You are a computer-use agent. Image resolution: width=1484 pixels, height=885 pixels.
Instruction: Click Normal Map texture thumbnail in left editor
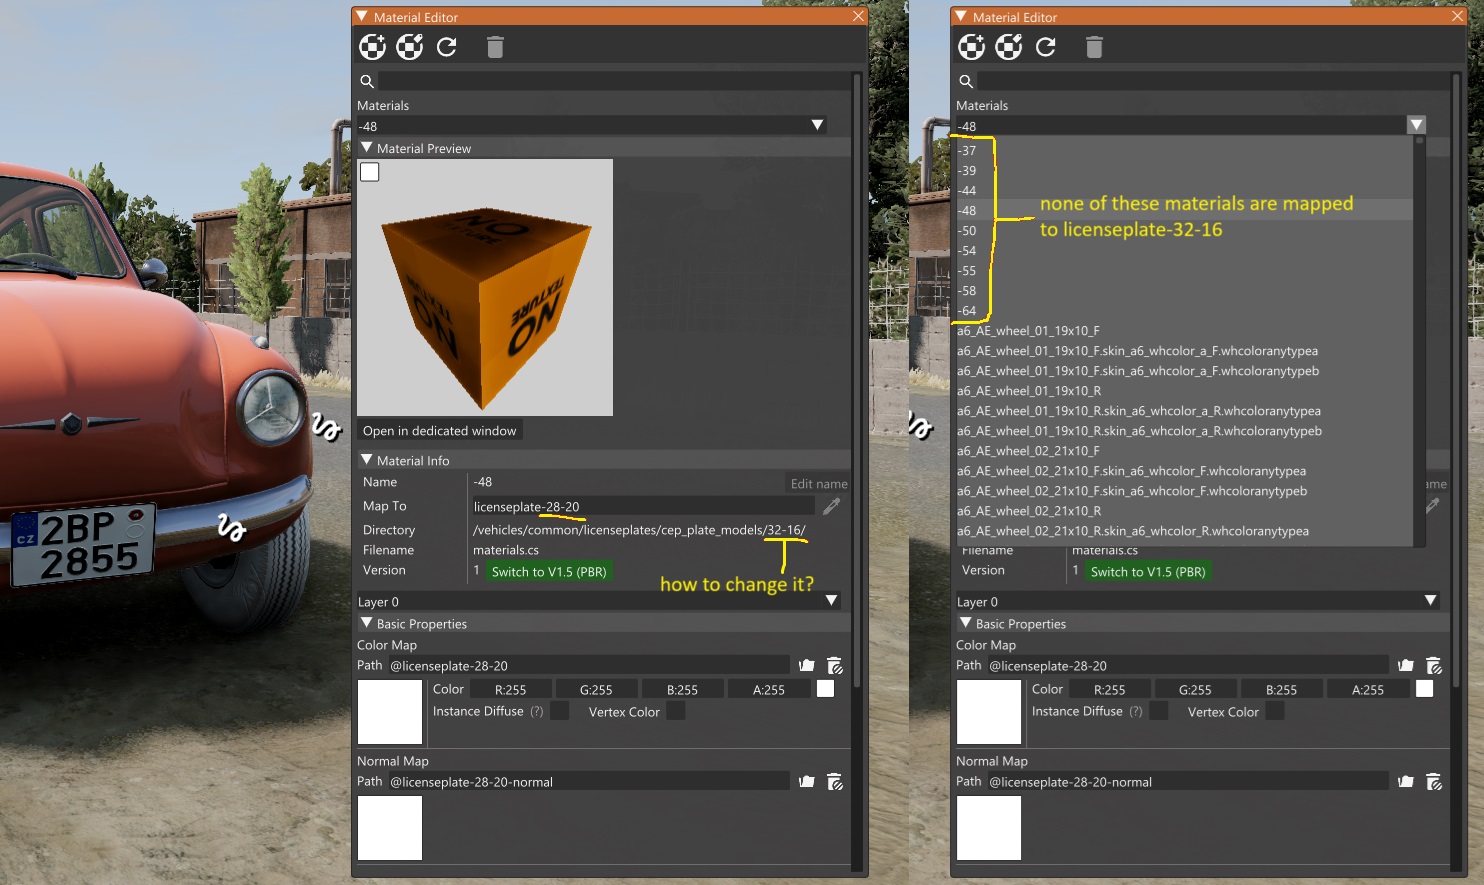click(390, 828)
